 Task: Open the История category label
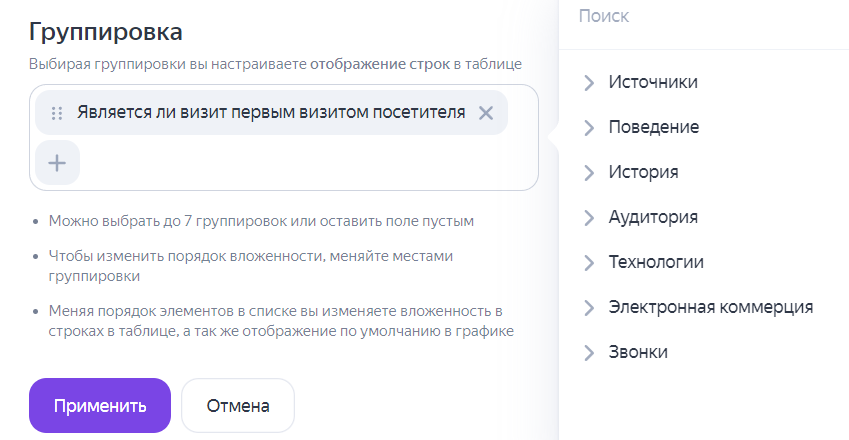tap(644, 172)
